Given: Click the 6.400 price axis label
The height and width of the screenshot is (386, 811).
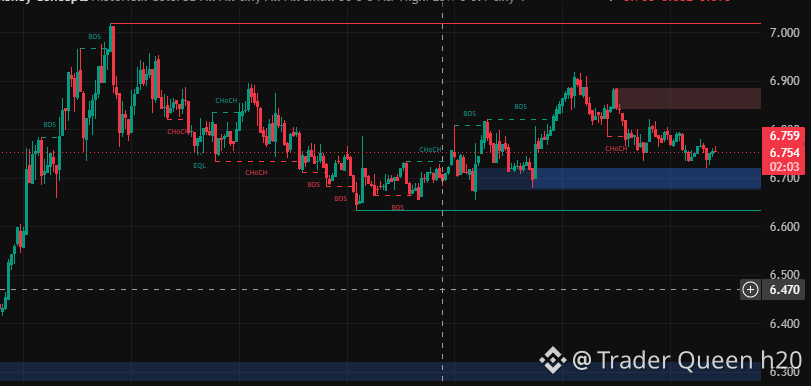Looking at the screenshot, I should [784, 324].
